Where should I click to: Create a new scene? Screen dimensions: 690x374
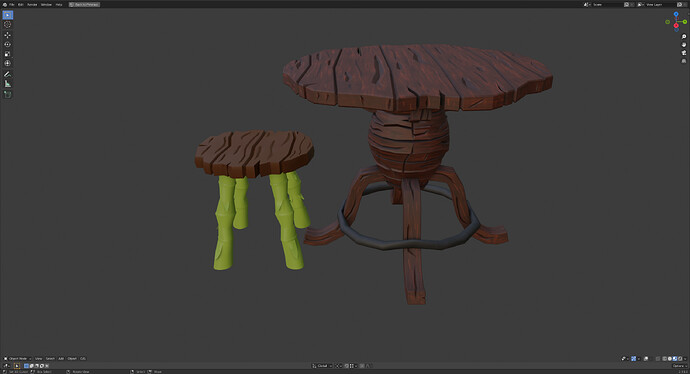(627, 4)
